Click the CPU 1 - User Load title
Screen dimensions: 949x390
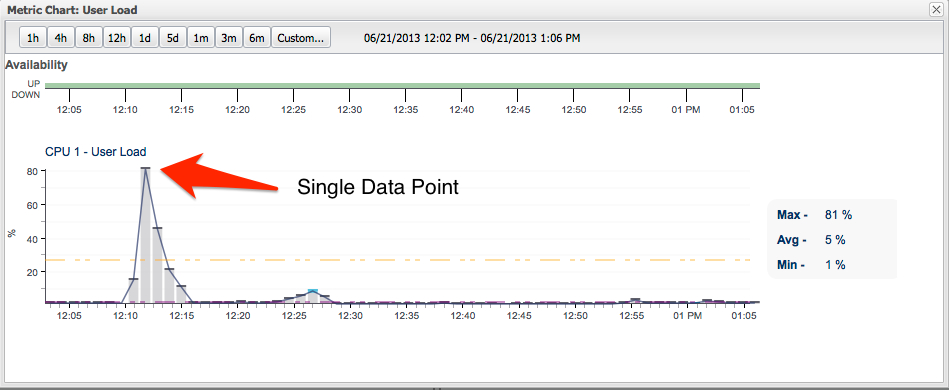[x=96, y=152]
